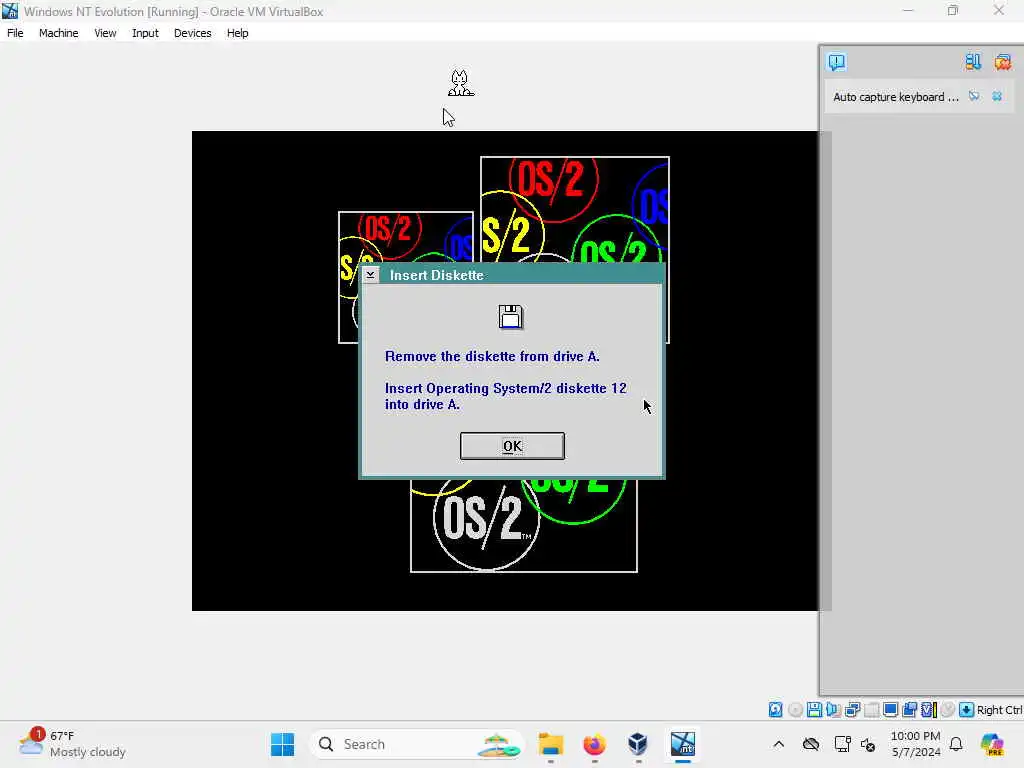Image resolution: width=1024 pixels, height=768 pixels.
Task: Open the View menu
Action: (x=105, y=33)
